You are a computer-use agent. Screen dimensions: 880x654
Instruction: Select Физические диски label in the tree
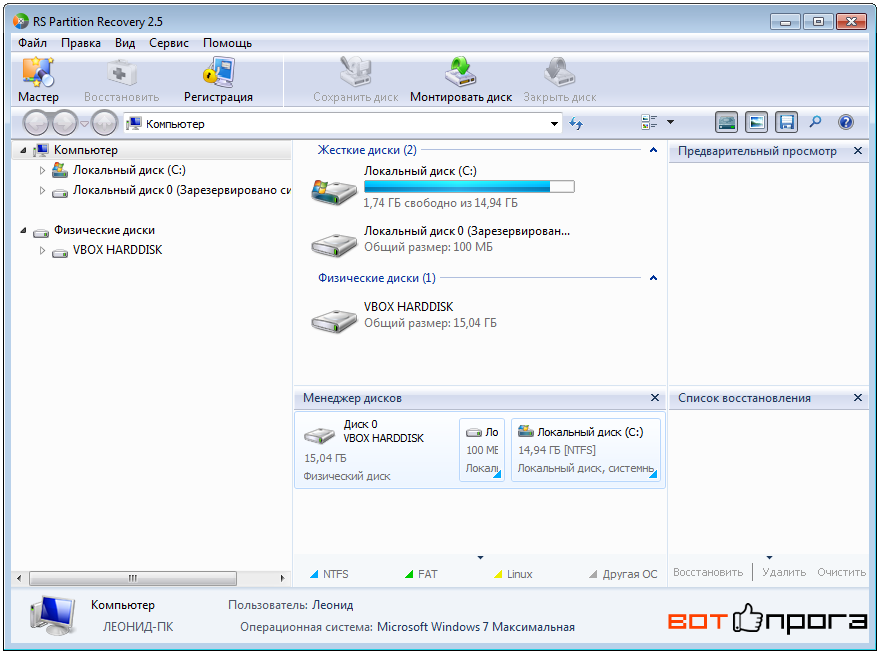click(104, 230)
